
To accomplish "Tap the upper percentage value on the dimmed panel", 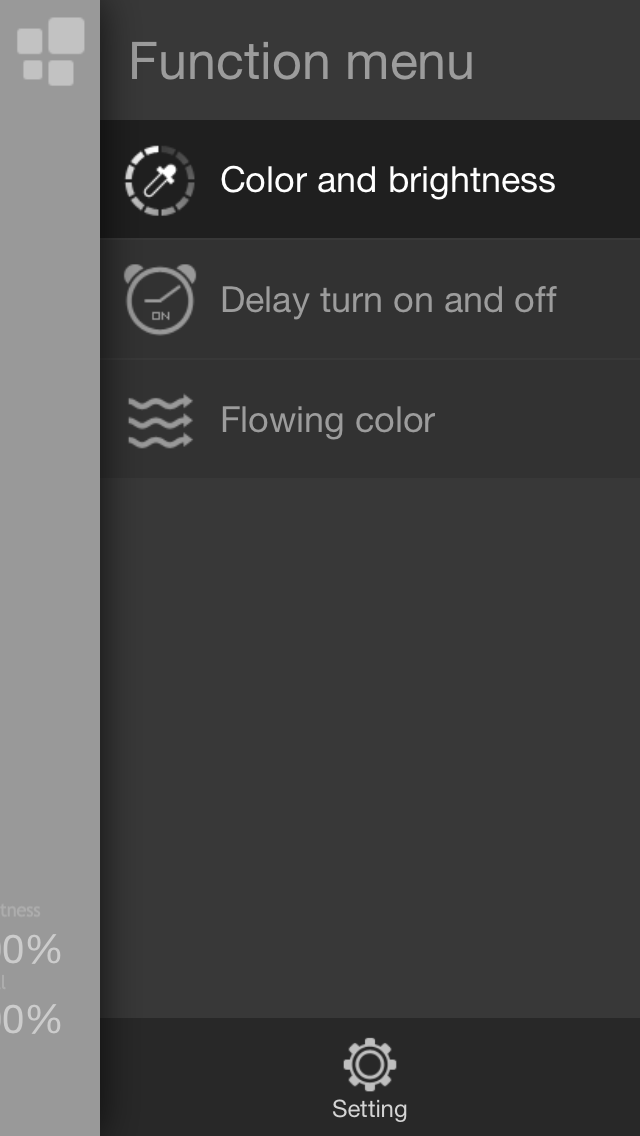I will [30, 950].
